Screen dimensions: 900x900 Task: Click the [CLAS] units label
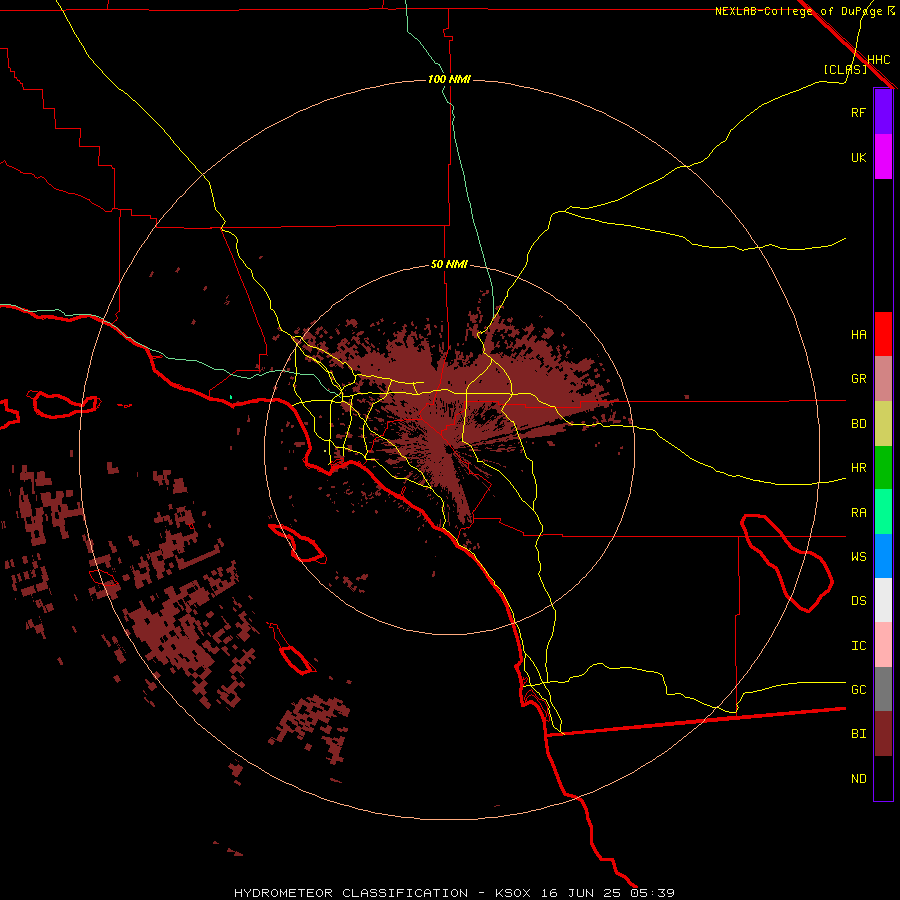pyautogui.click(x=845, y=69)
